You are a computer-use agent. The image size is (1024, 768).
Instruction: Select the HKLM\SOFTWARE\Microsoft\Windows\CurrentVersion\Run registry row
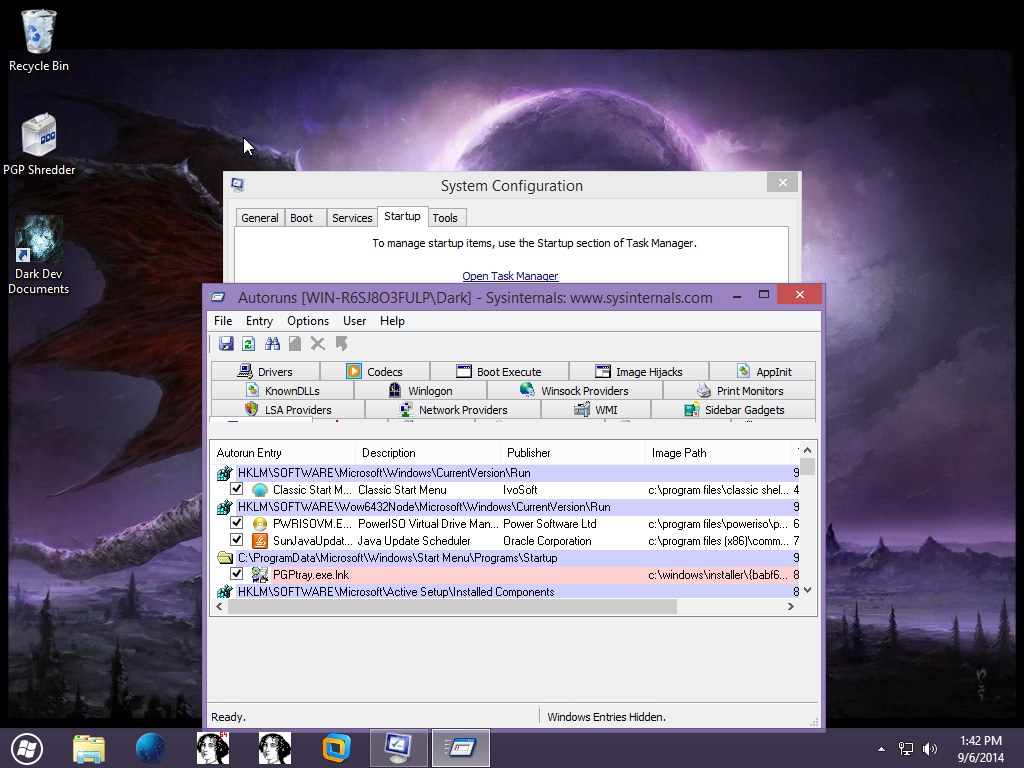(x=506, y=473)
